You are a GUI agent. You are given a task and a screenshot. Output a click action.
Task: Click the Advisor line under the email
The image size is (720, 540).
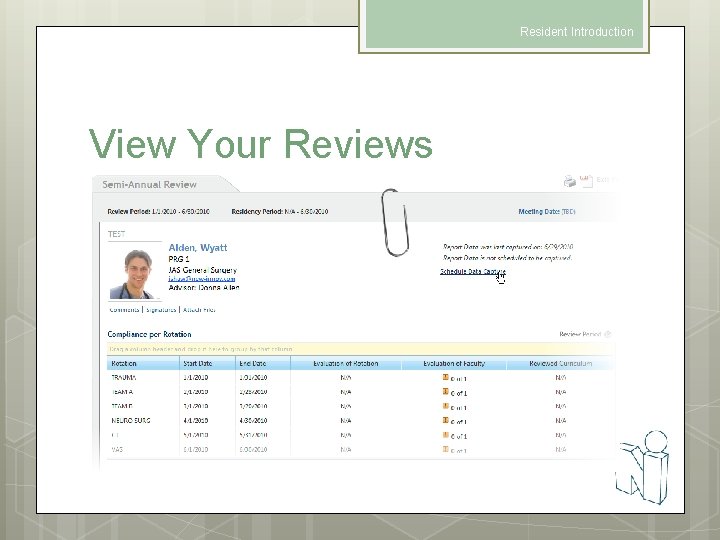click(204, 287)
